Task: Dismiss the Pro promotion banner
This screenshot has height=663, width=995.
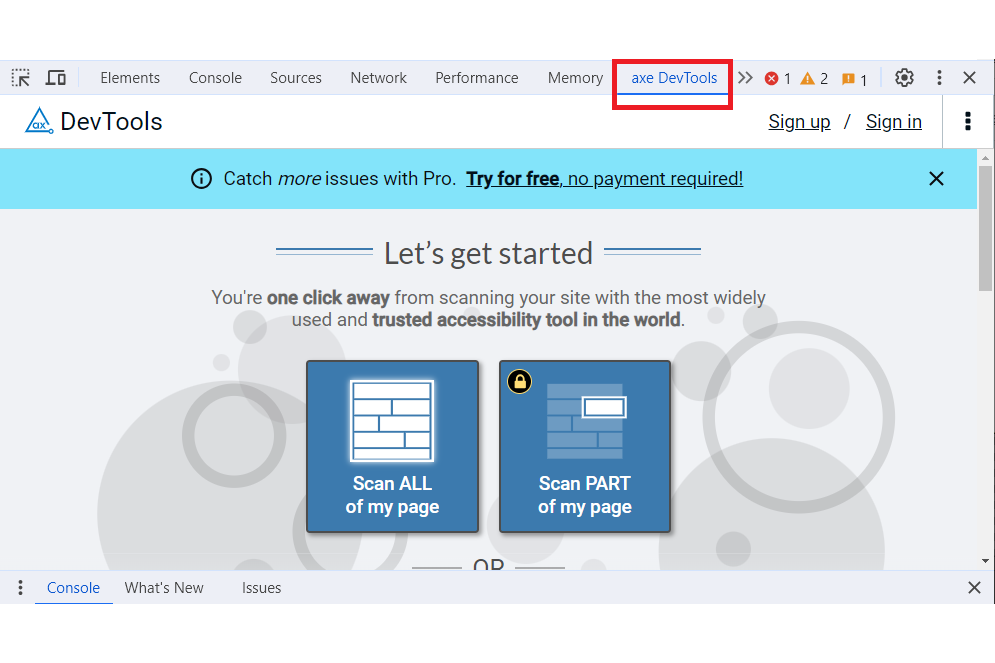Action: [936, 179]
